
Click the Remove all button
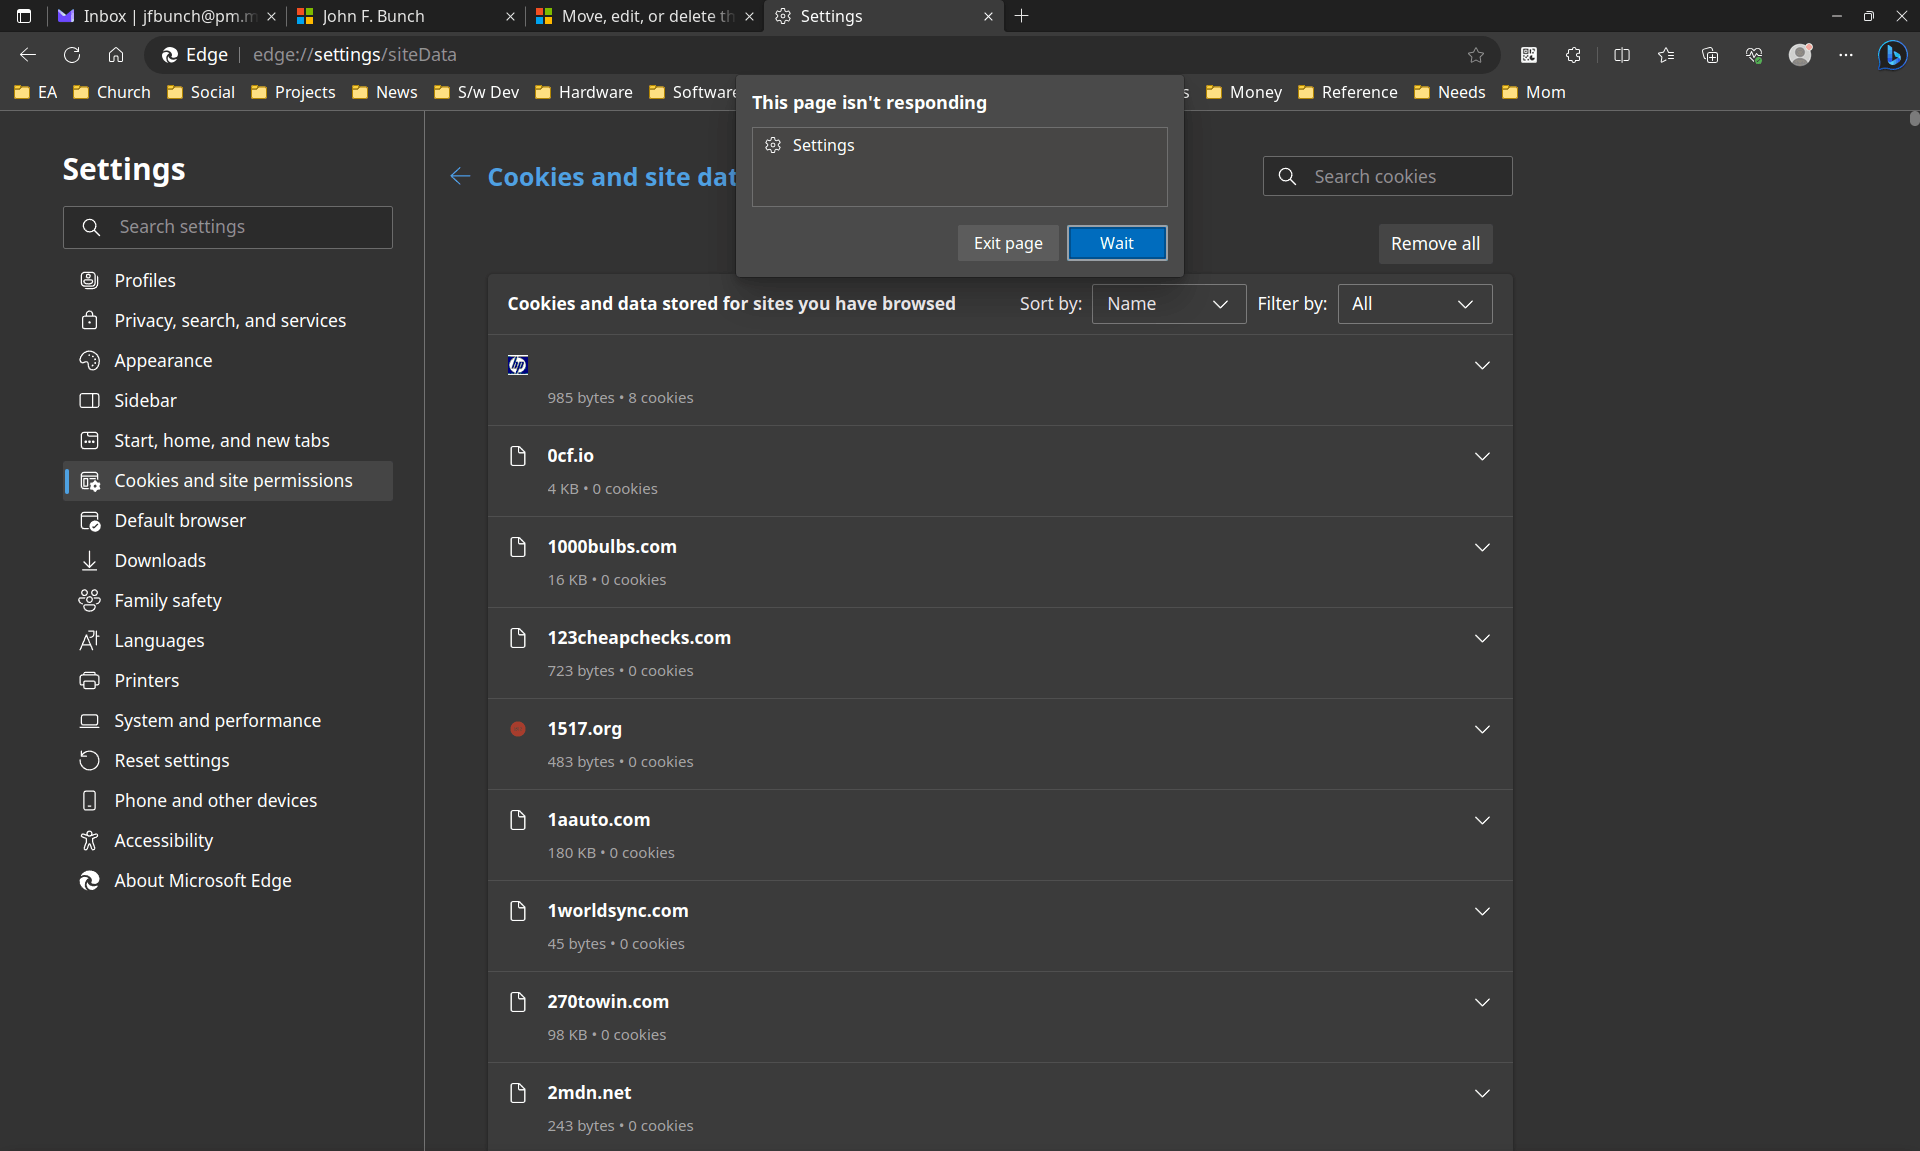[1434, 244]
